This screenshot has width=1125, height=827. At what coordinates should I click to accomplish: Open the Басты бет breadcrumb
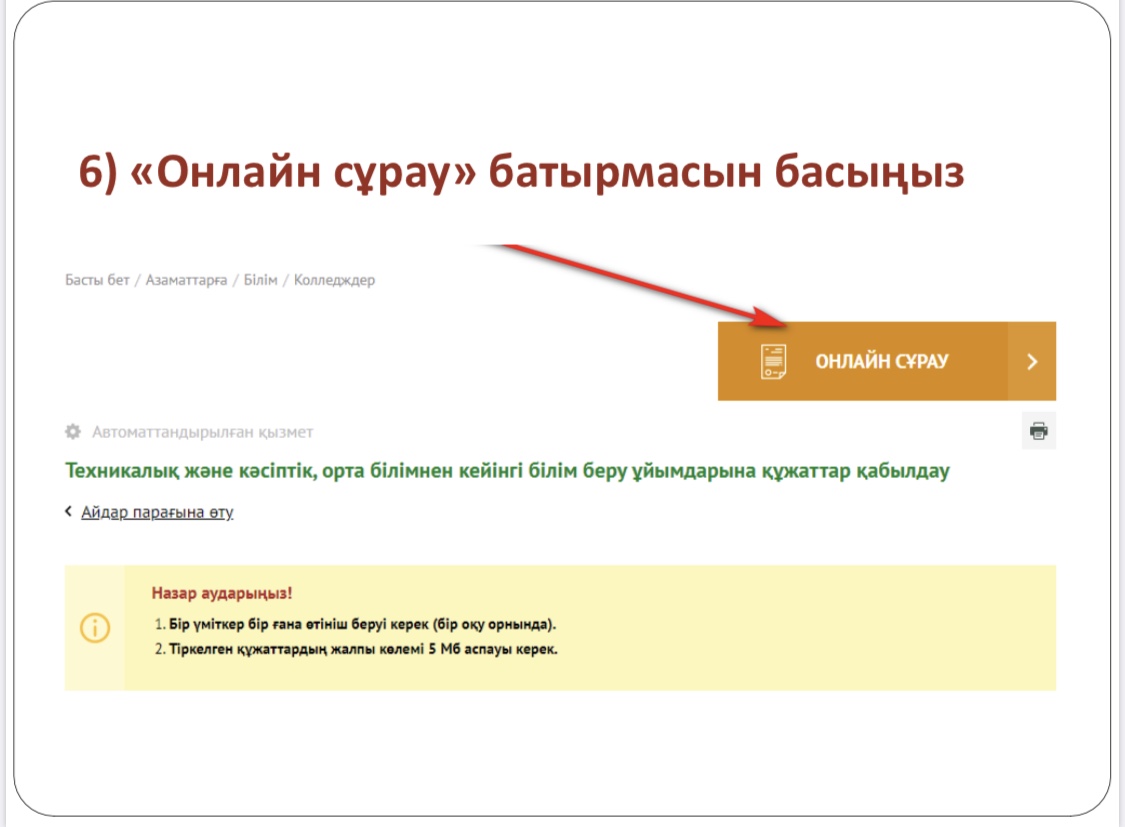[97, 280]
